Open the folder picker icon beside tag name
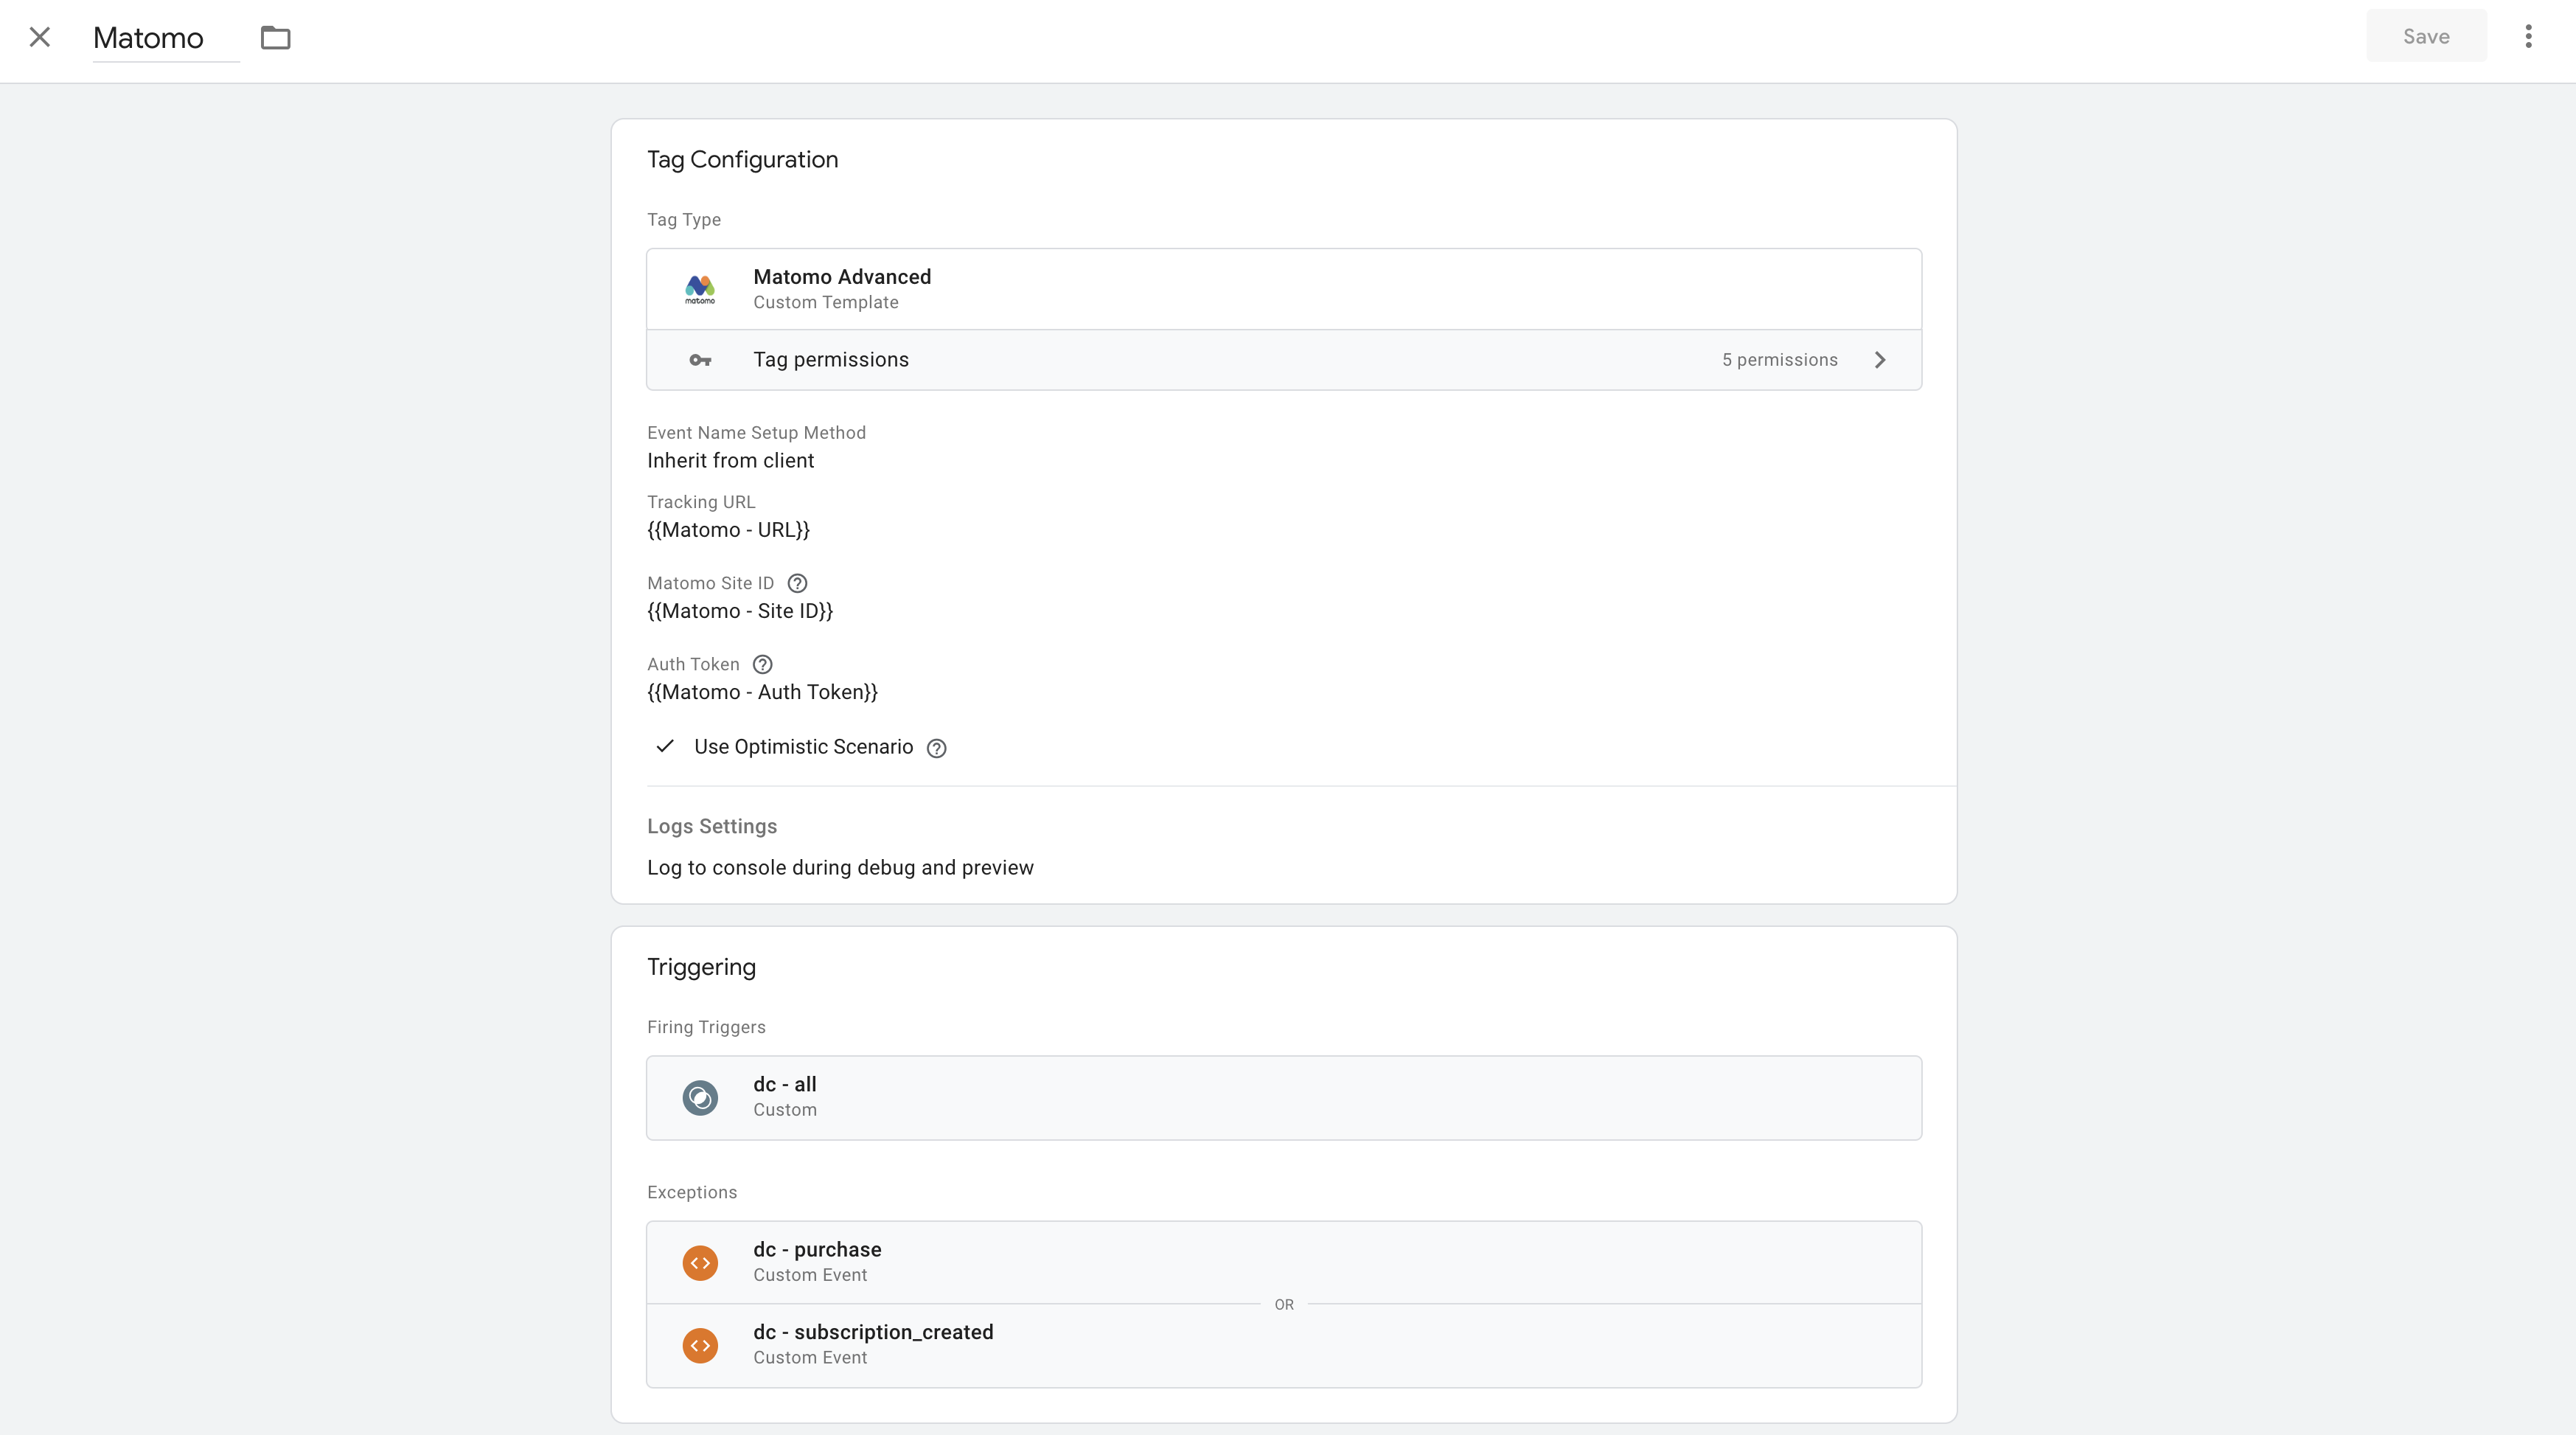Screen dimensions: 2576x1435 (275, 38)
